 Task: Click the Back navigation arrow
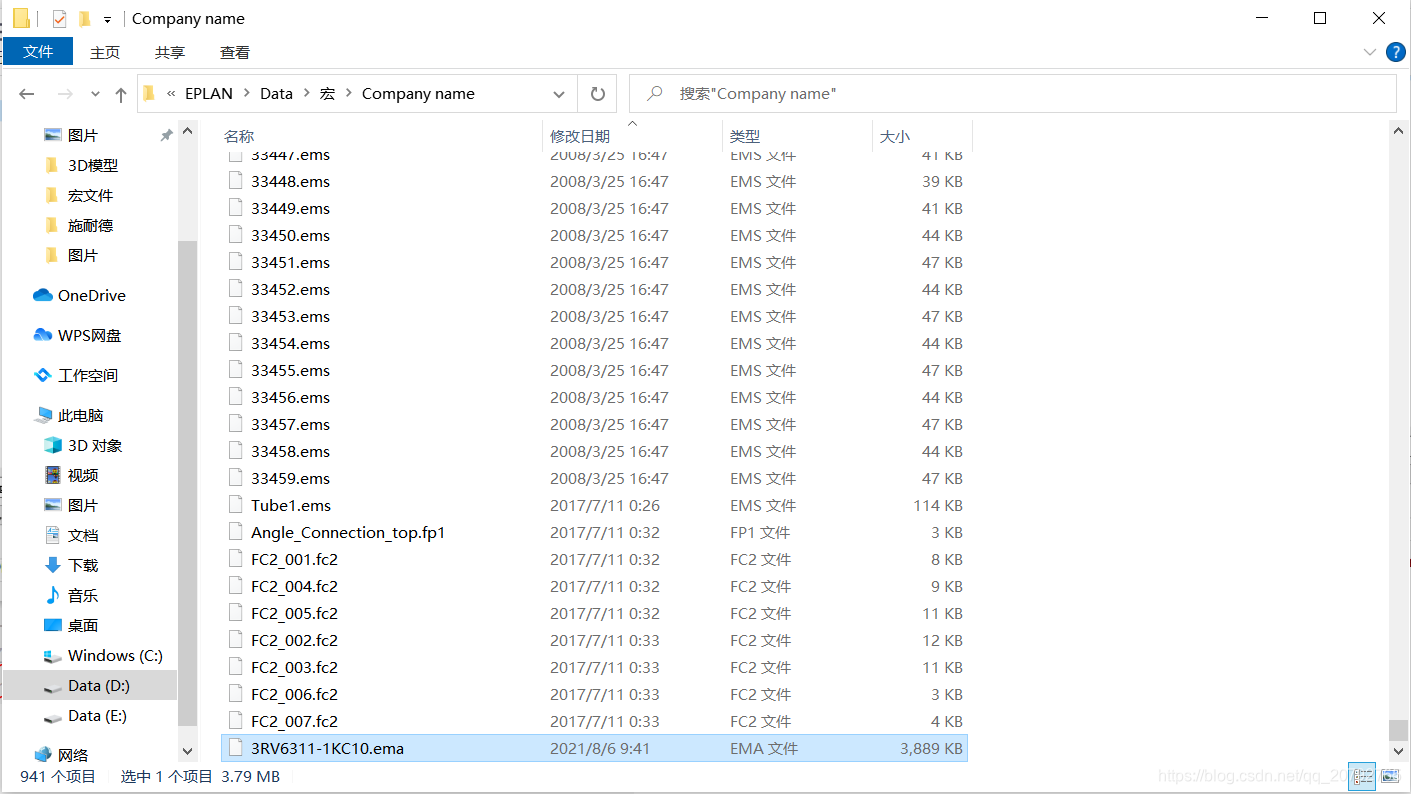point(27,94)
